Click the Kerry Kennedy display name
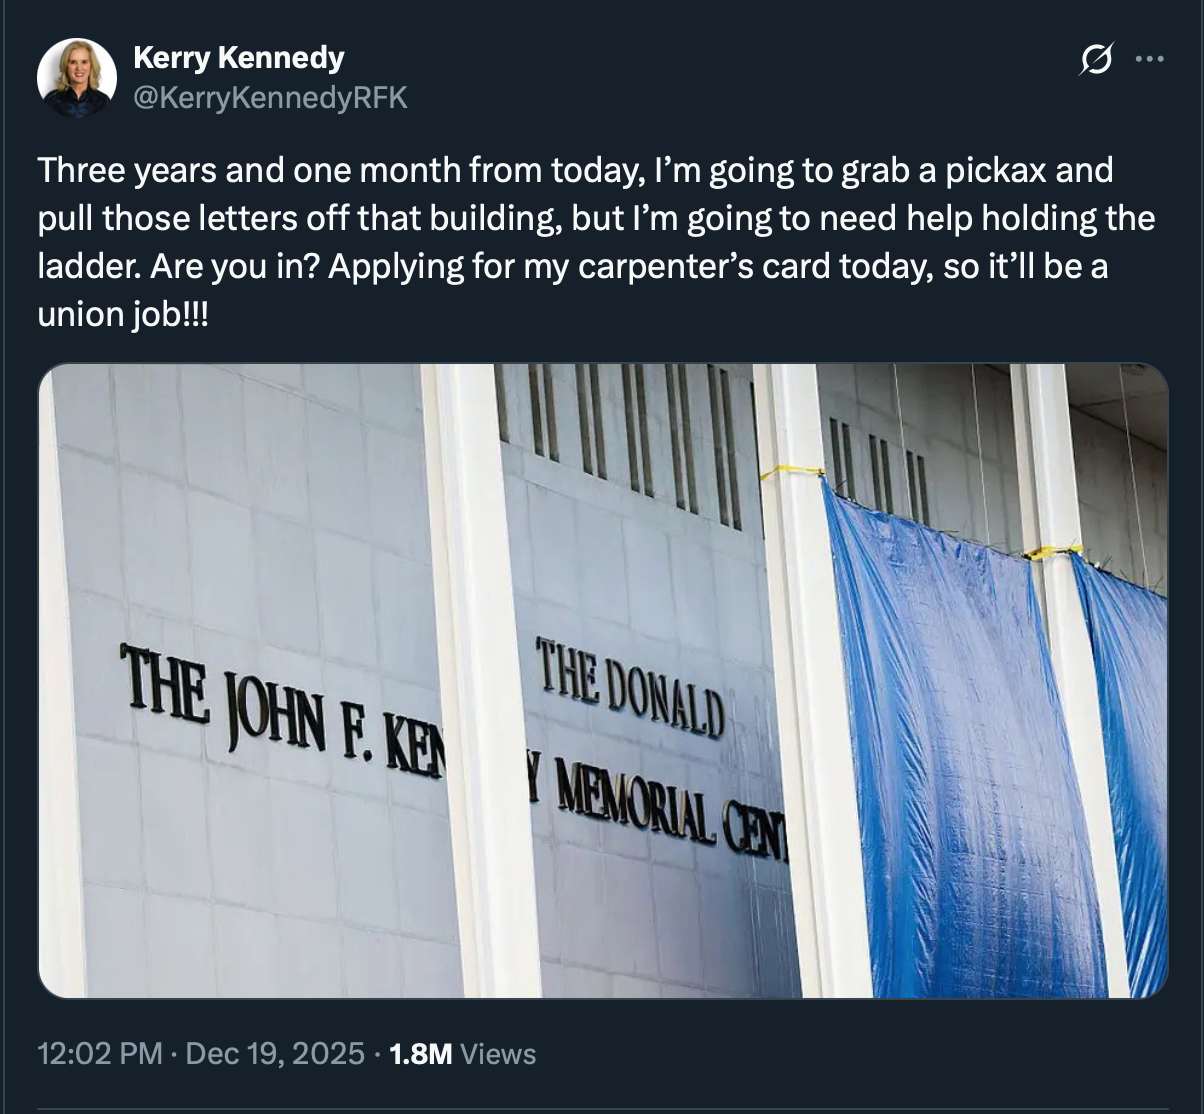This screenshot has height=1114, width=1204. coord(238,58)
